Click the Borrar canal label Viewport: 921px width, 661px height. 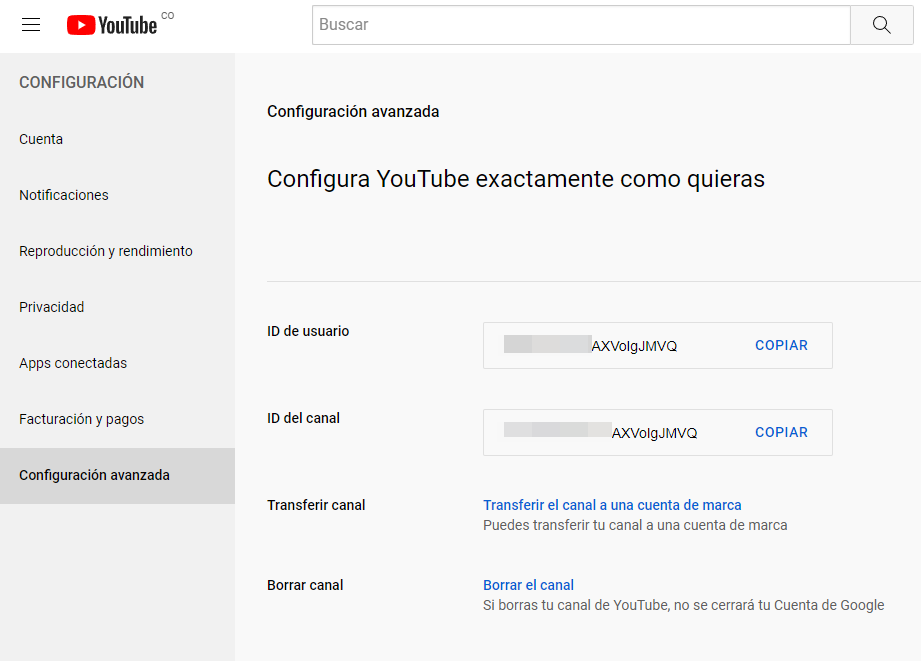tap(305, 585)
